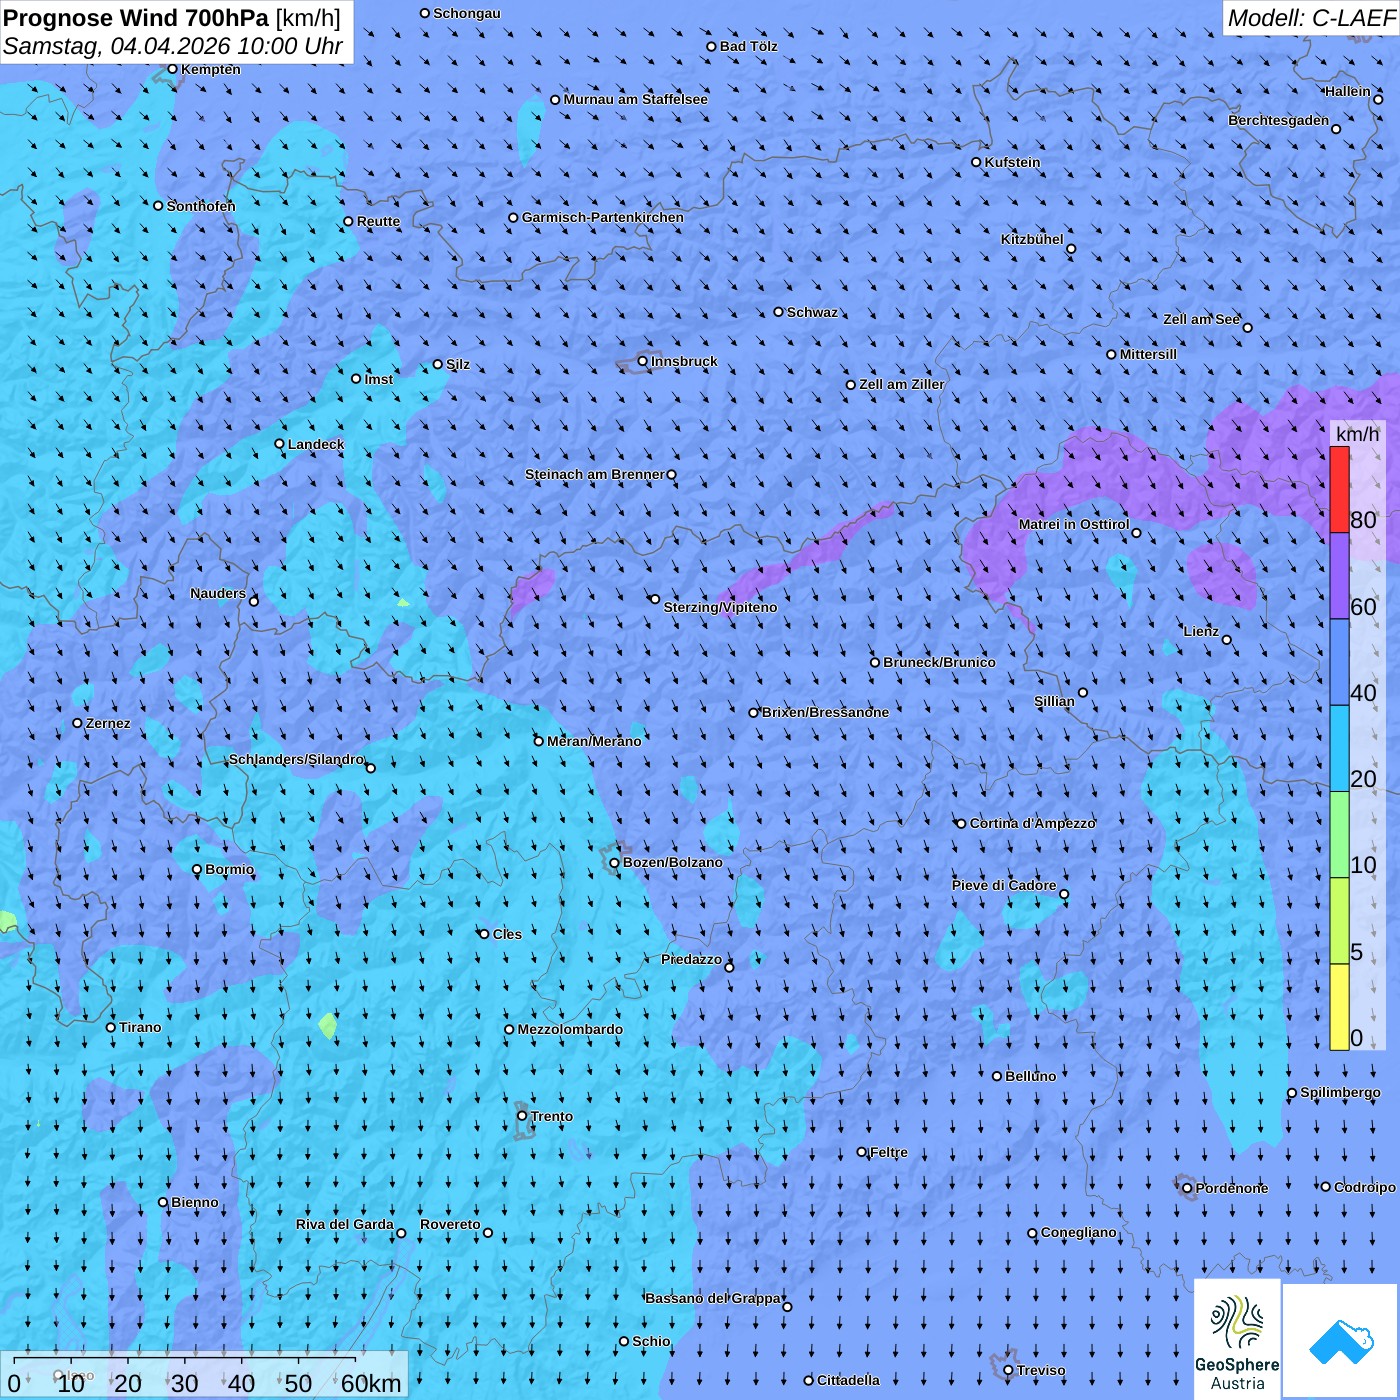The height and width of the screenshot is (1400, 1400).
Task: Click the Garmisch-Partenkirchen label
Action: point(603,217)
